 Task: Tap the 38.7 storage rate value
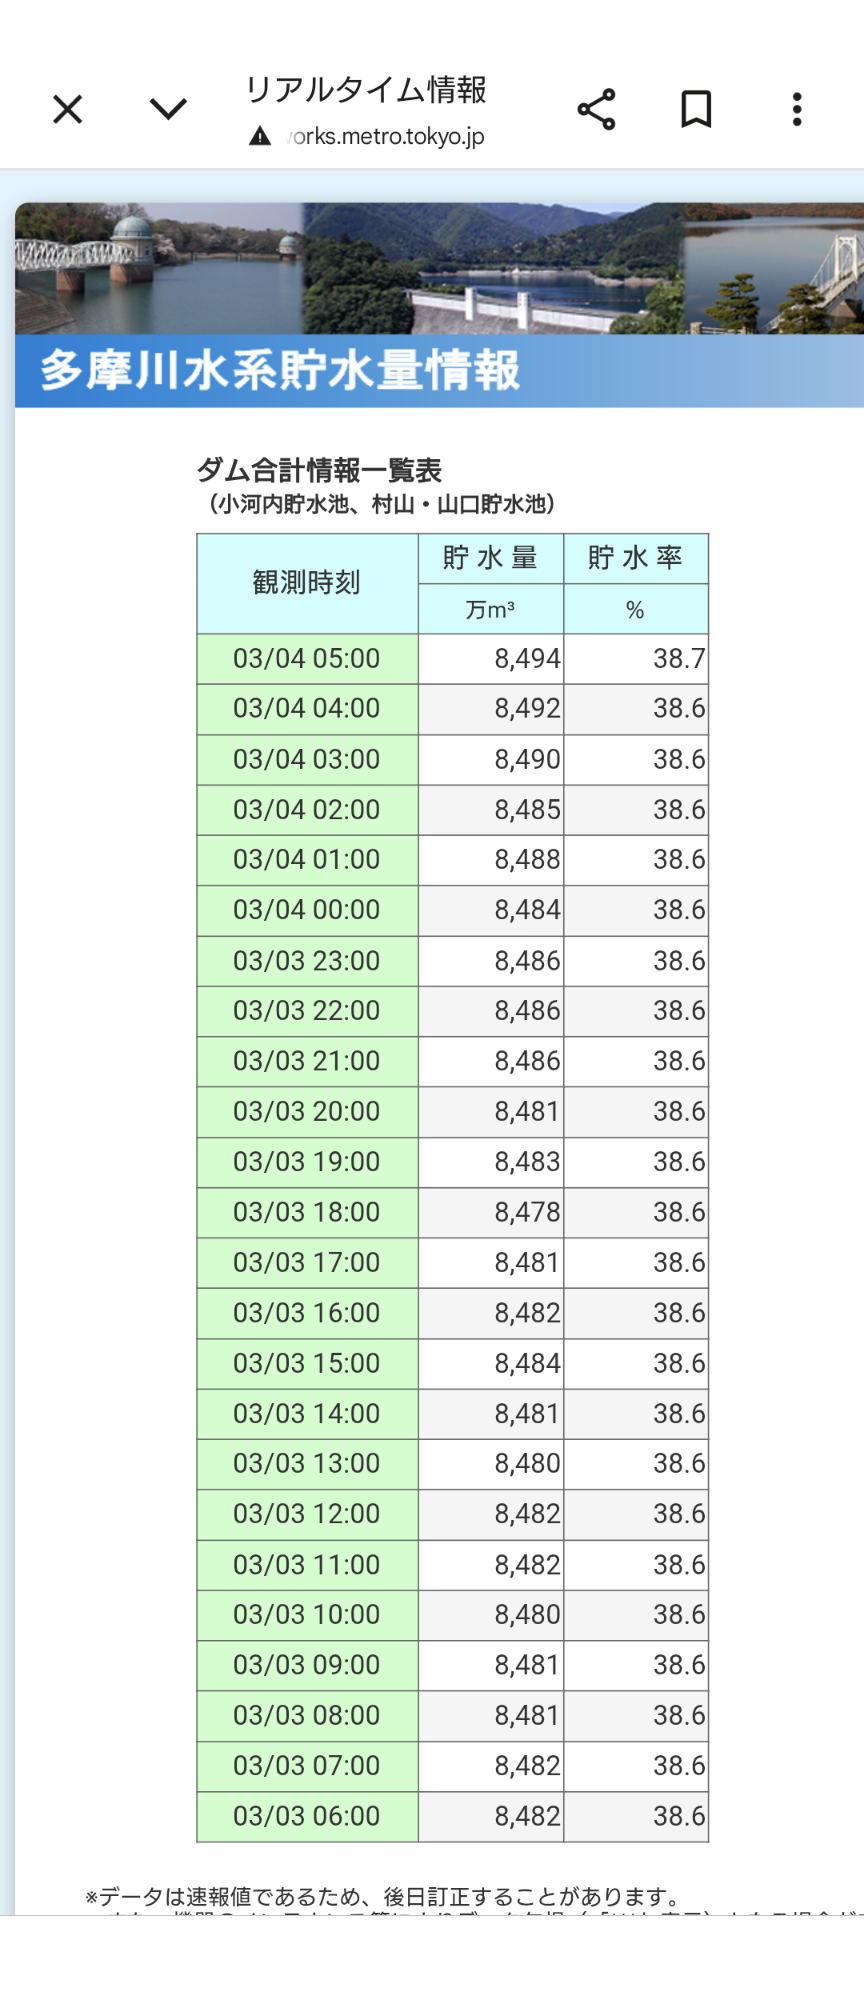[x=679, y=659]
